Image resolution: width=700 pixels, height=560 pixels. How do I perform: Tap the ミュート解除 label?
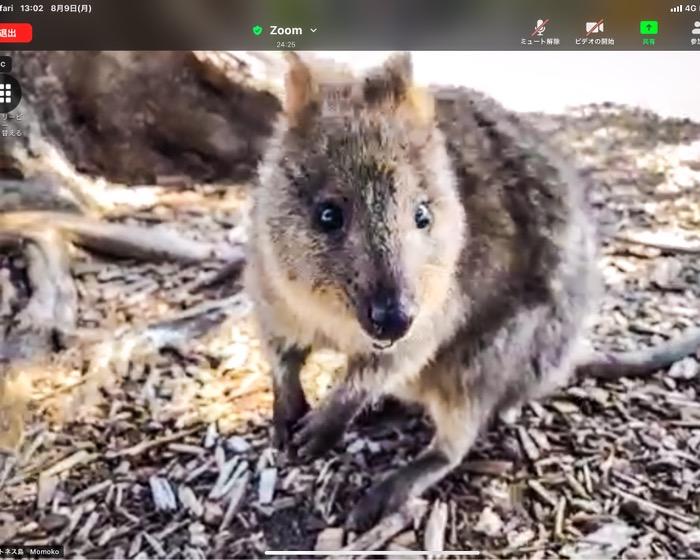(x=540, y=42)
